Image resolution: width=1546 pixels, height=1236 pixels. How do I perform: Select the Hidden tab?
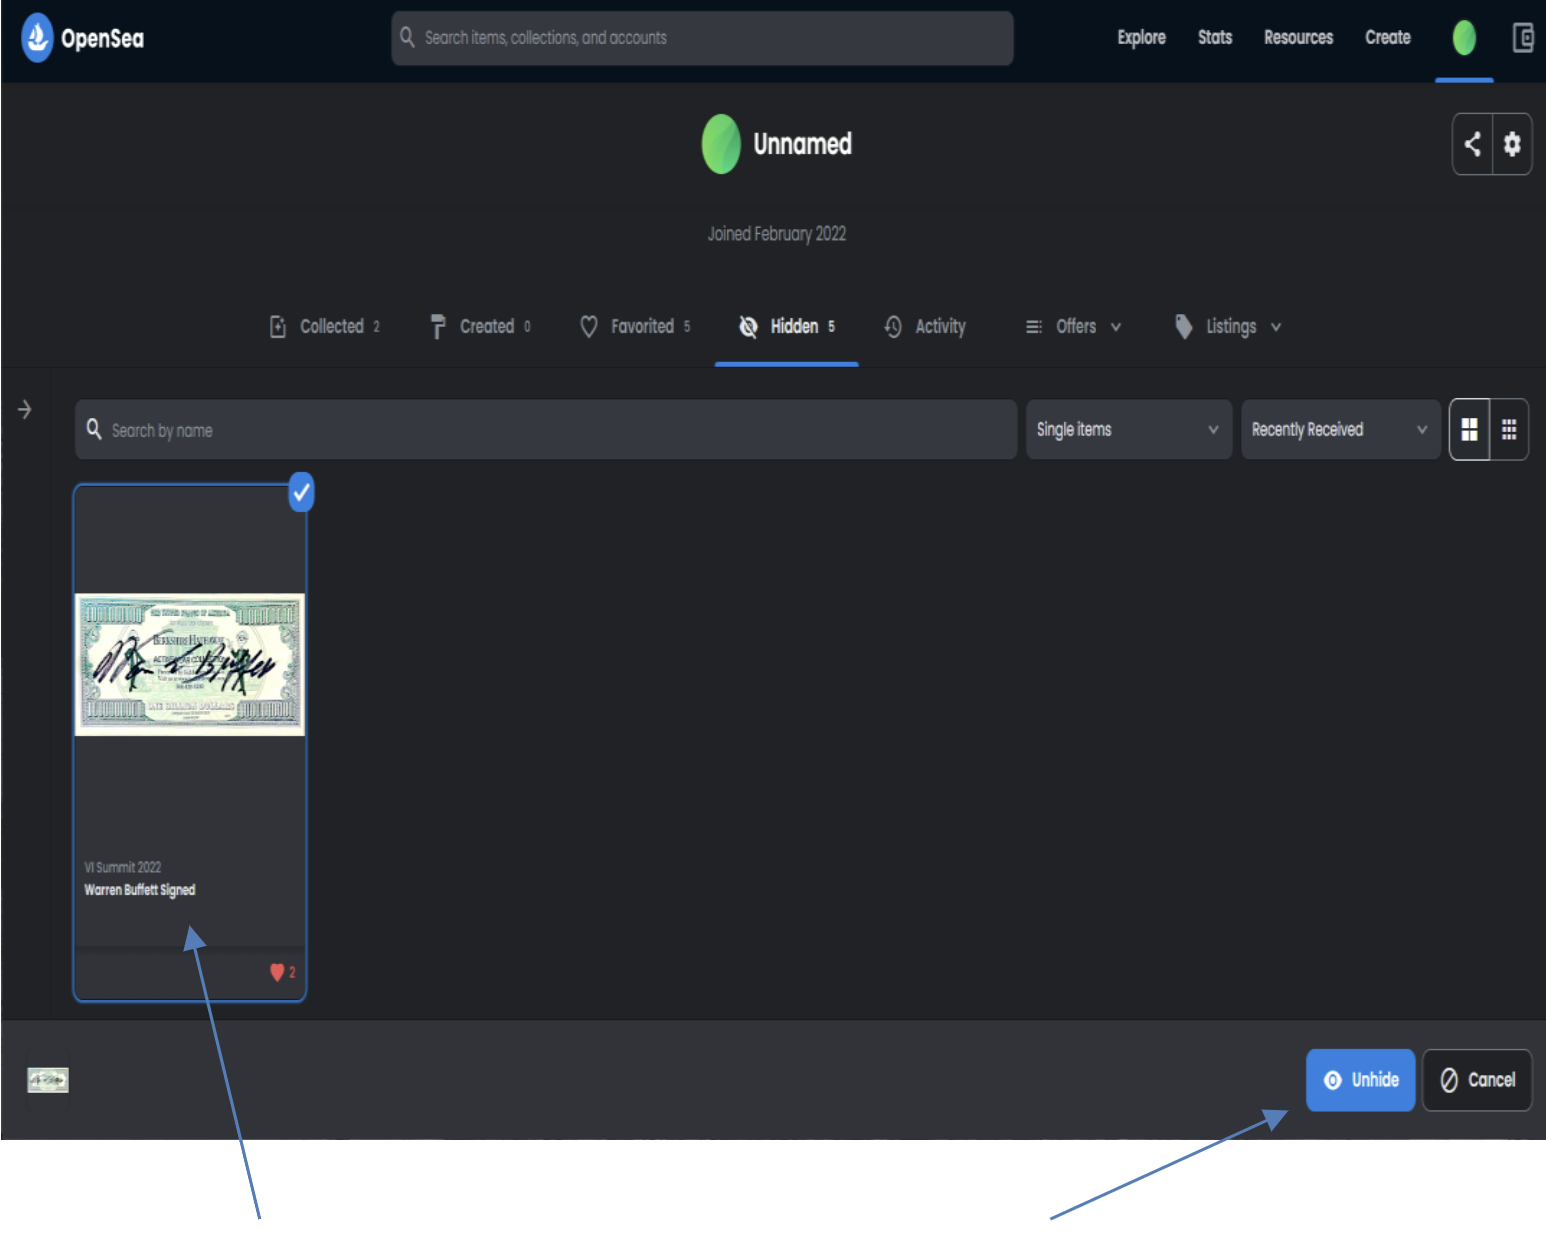coord(787,326)
